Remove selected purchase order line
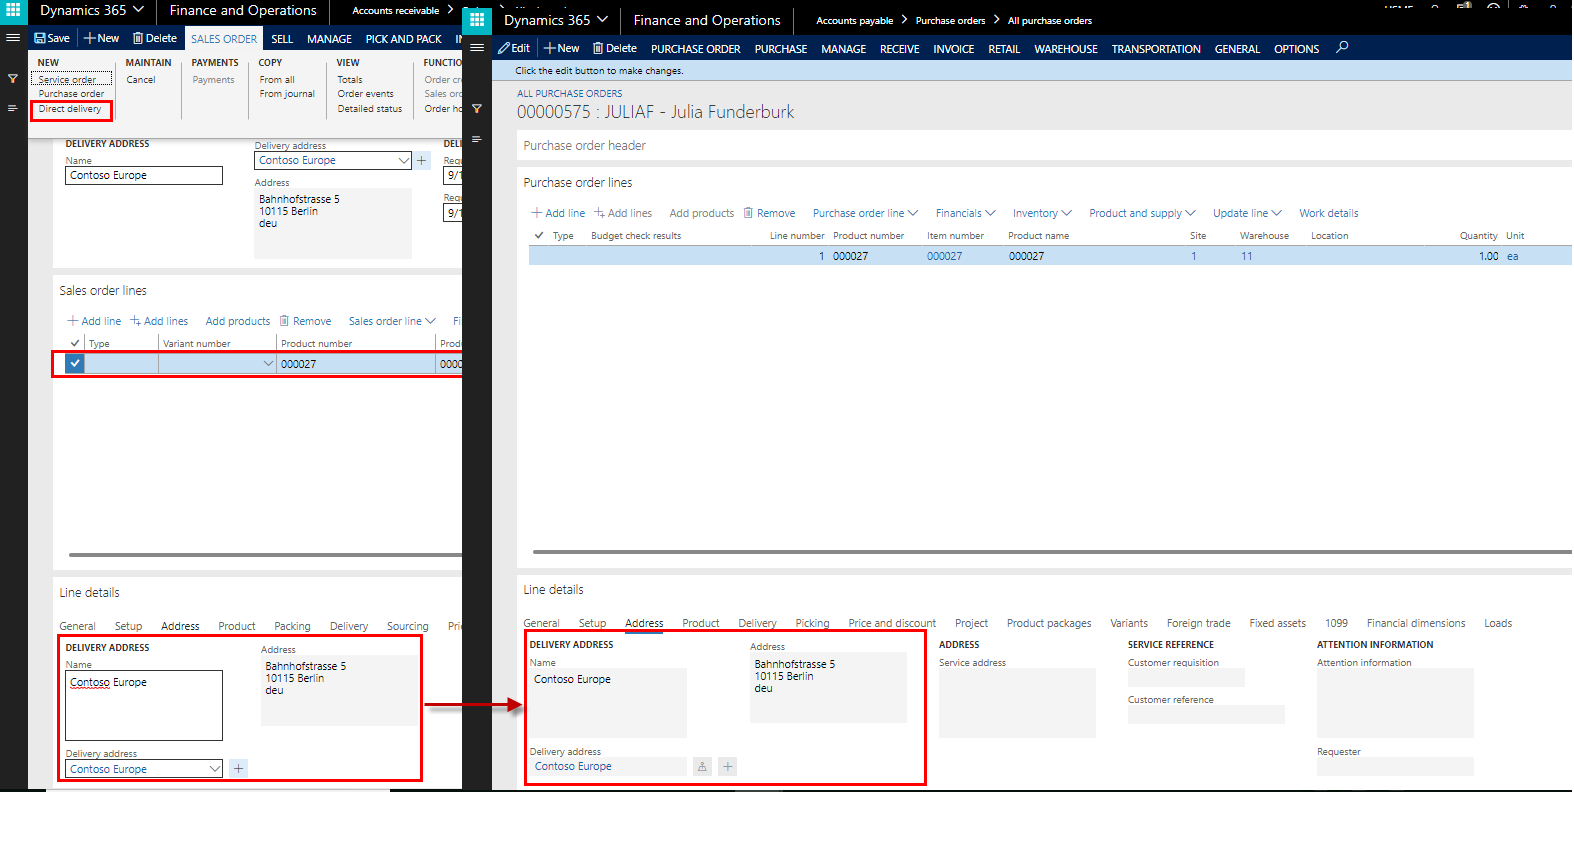The height and width of the screenshot is (841, 1574). pos(770,213)
